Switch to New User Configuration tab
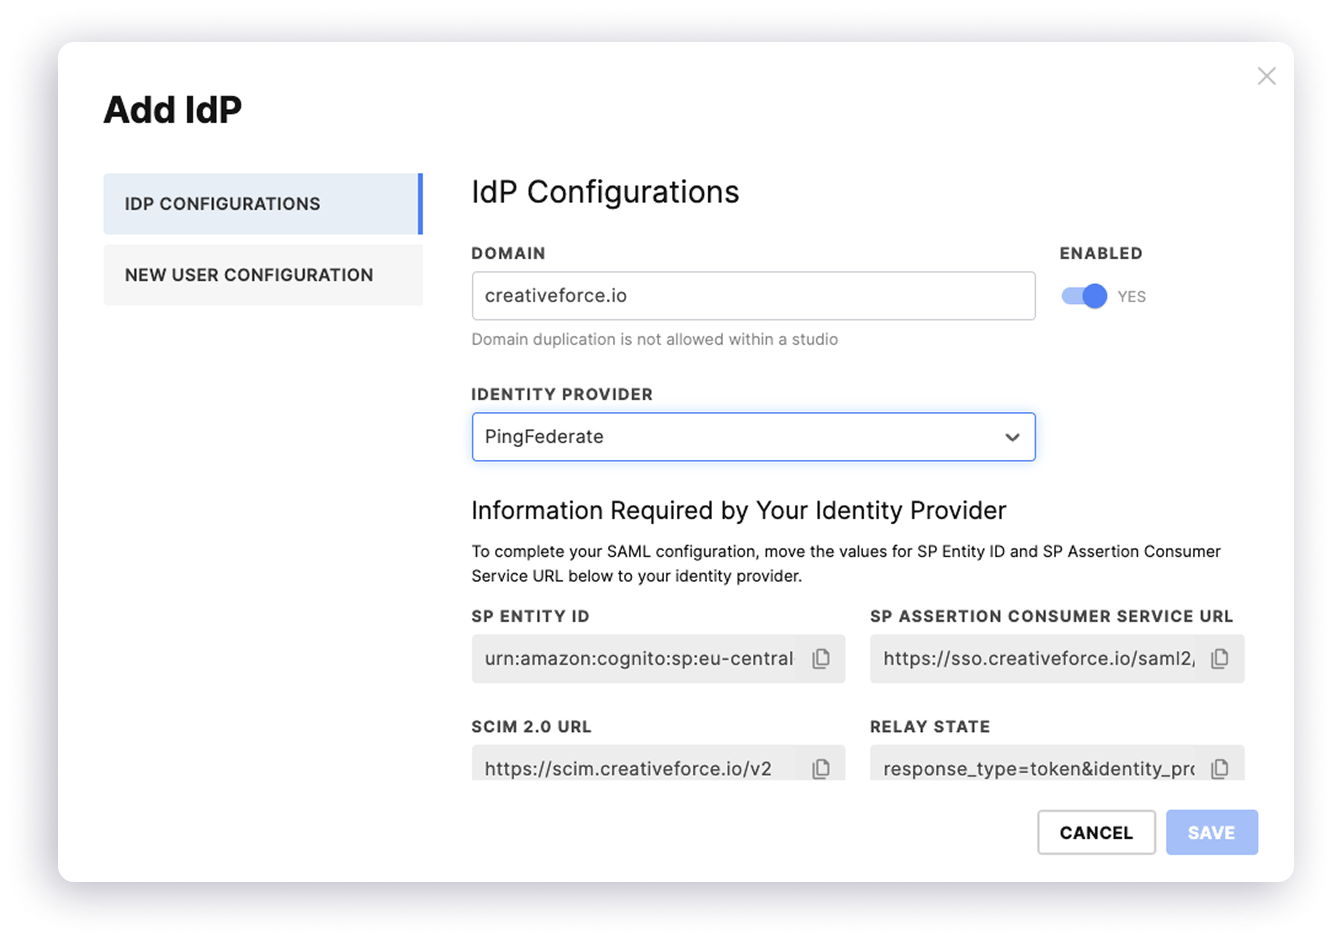 pos(263,275)
